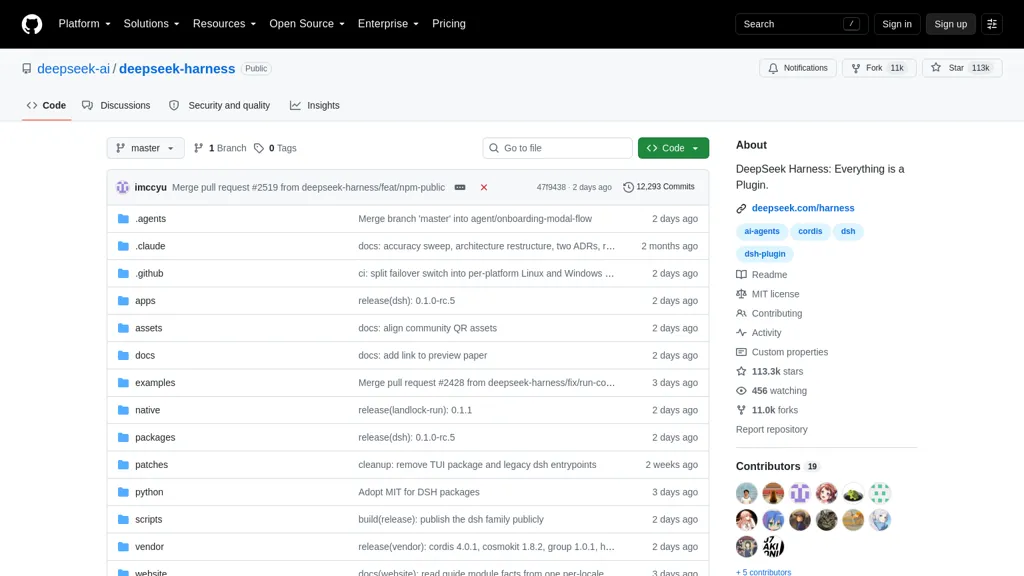Screen dimensions: 1024x576
Task: Open the master branch selector
Action: [x=146, y=148]
